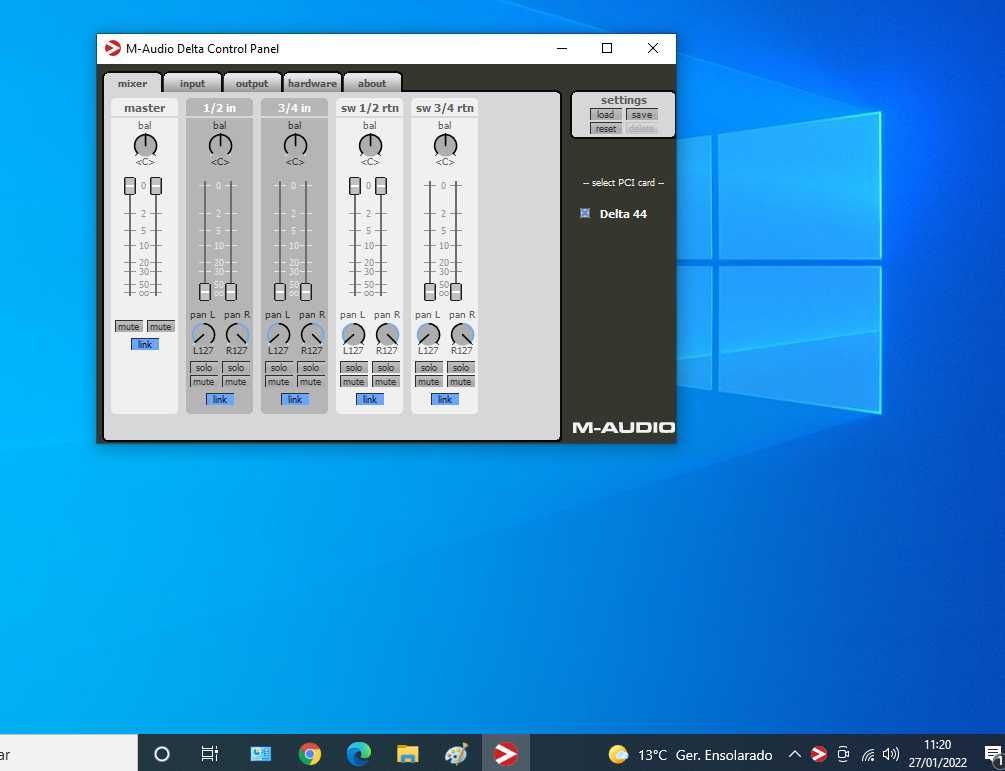Viewport: 1005px width, 771px height.
Task: Click the master left fader handle
Action: pyautogui.click(x=130, y=186)
